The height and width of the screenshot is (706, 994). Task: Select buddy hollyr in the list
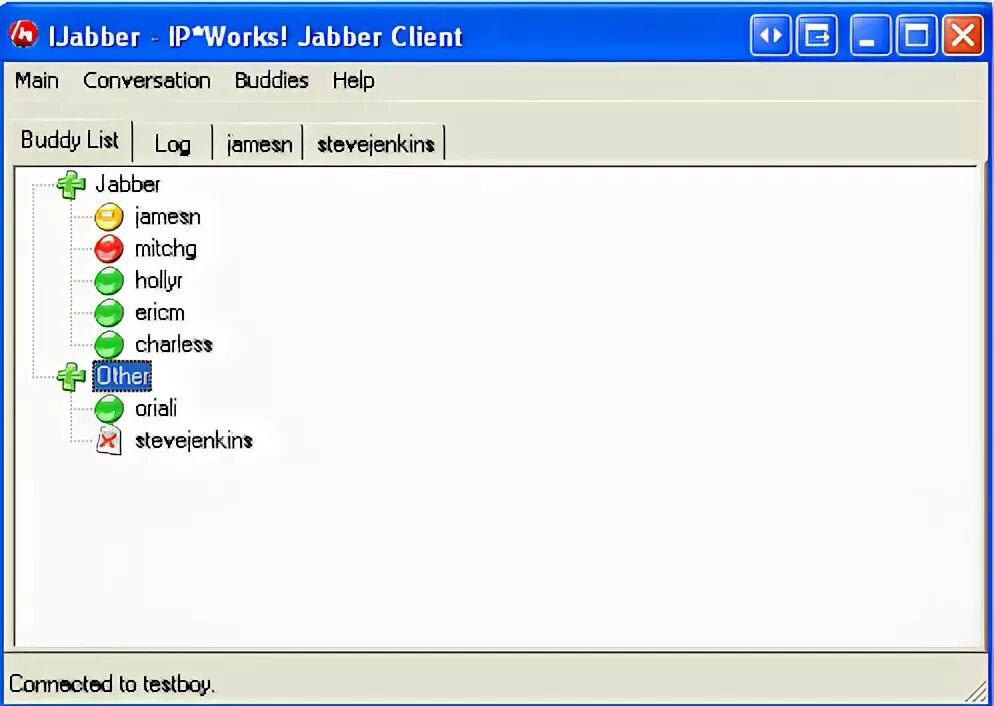tap(158, 281)
